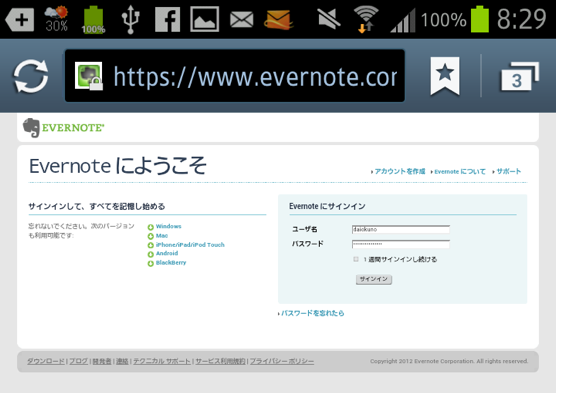The width and height of the screenshot is (561, 393).
Task: Click the Copyright 2012 Evernote Corporation text
Action: click(449, 361)
